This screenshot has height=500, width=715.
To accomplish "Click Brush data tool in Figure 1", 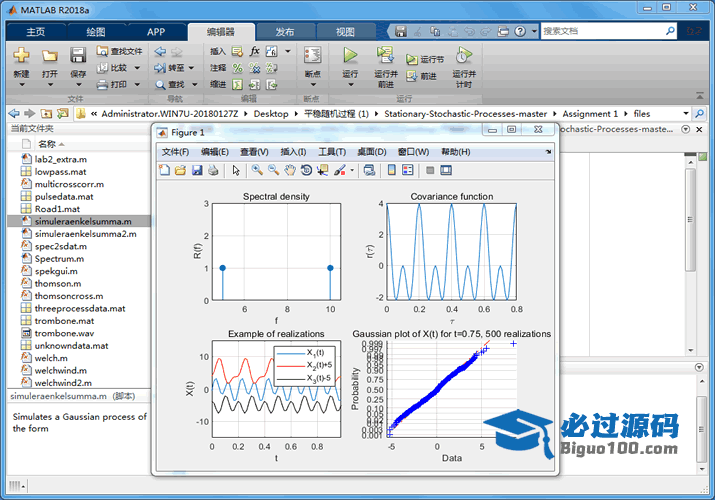I will click(340, 170).
